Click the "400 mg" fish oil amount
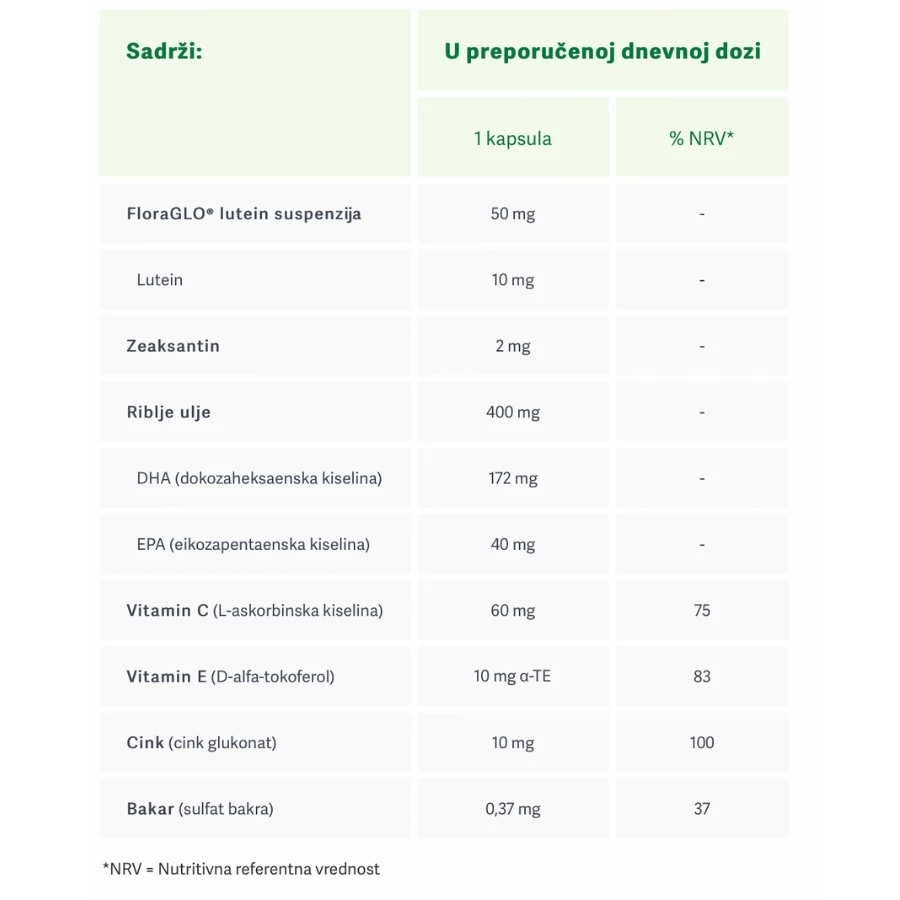Viewport: 900px width, 900px height. click(x=513, y=412)
